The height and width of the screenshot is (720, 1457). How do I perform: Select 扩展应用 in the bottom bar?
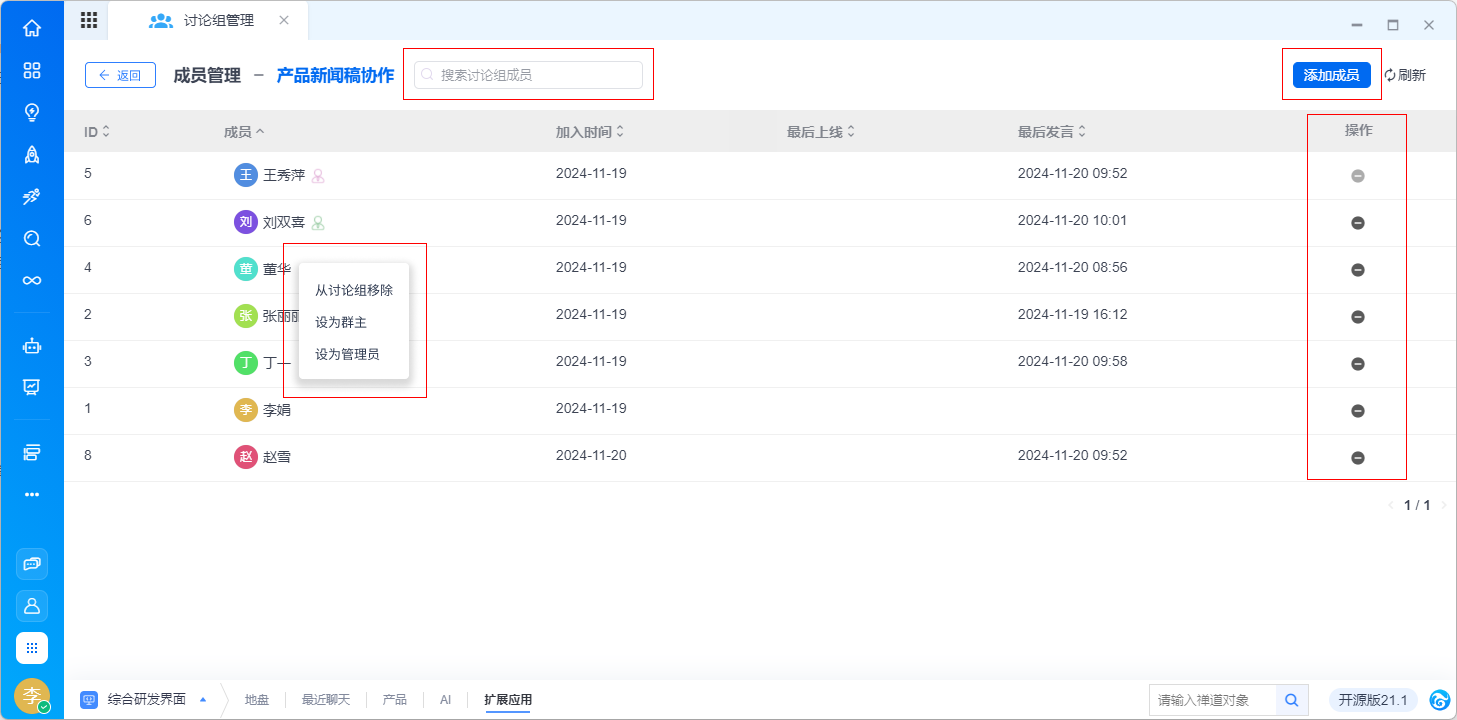[508, 700]
